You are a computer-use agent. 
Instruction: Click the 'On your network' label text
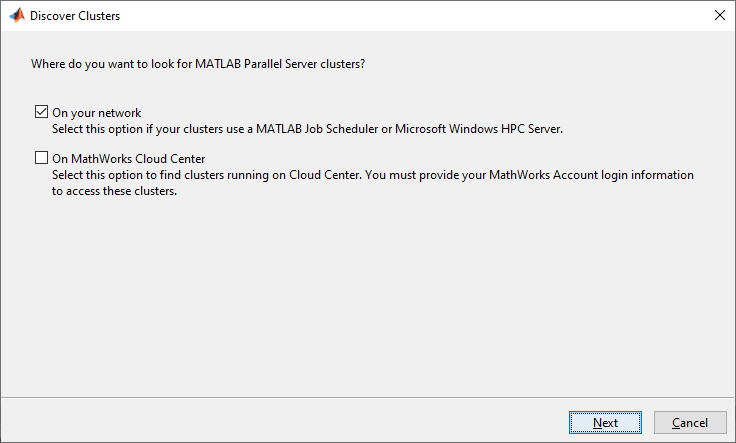pyautogui.click(x=96, y=113)
